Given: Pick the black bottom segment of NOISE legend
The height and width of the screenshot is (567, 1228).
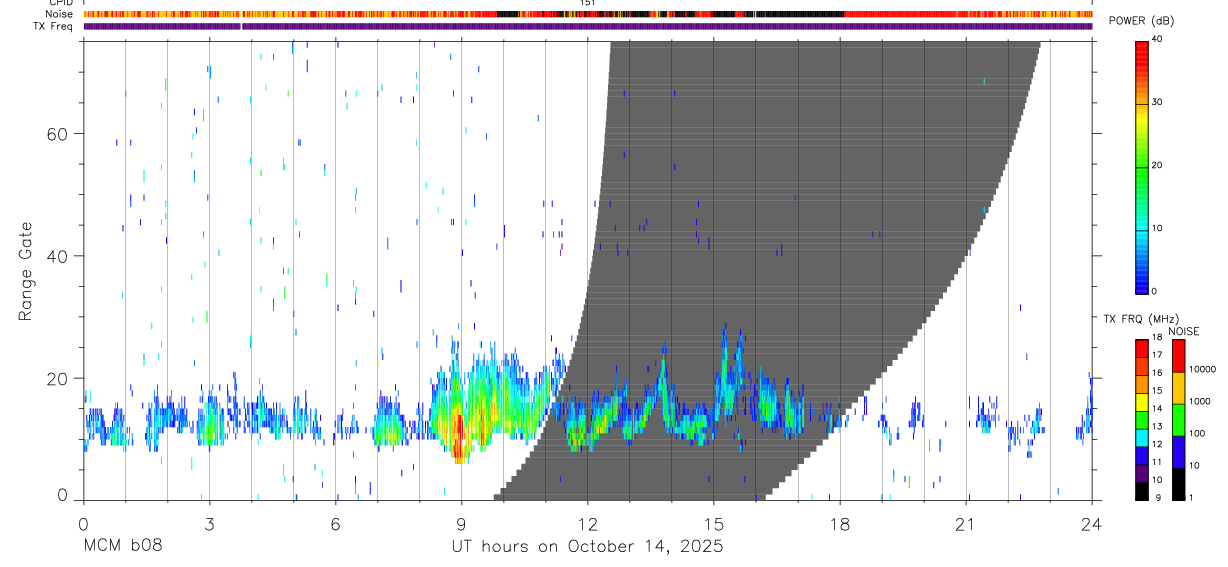Looking at the screenshot, I should [1178, 484].
